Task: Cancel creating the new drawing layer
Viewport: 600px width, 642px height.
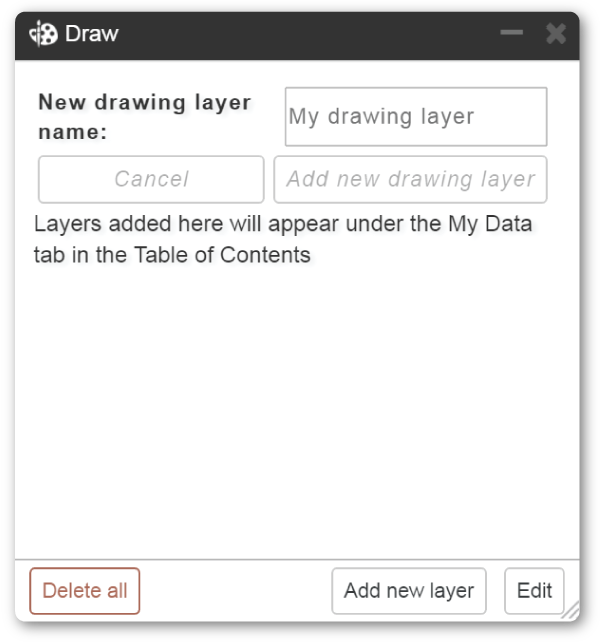Action: coord(151,179)
